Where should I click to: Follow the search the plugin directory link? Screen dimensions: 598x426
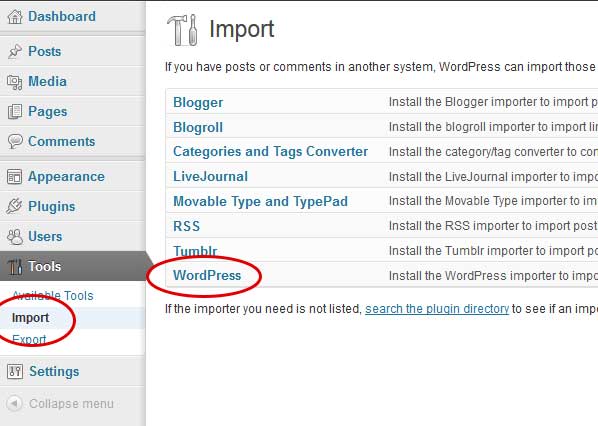click(x=437, y=309)
